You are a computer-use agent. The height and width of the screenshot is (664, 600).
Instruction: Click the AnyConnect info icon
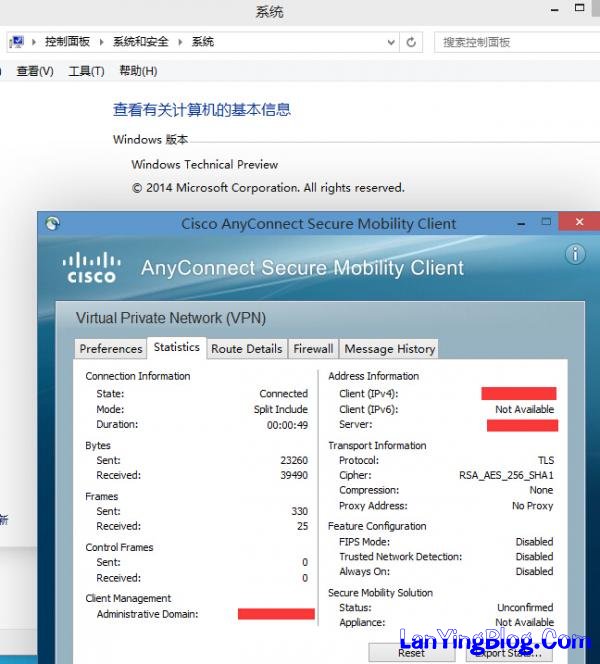click(x=575, y=255)
